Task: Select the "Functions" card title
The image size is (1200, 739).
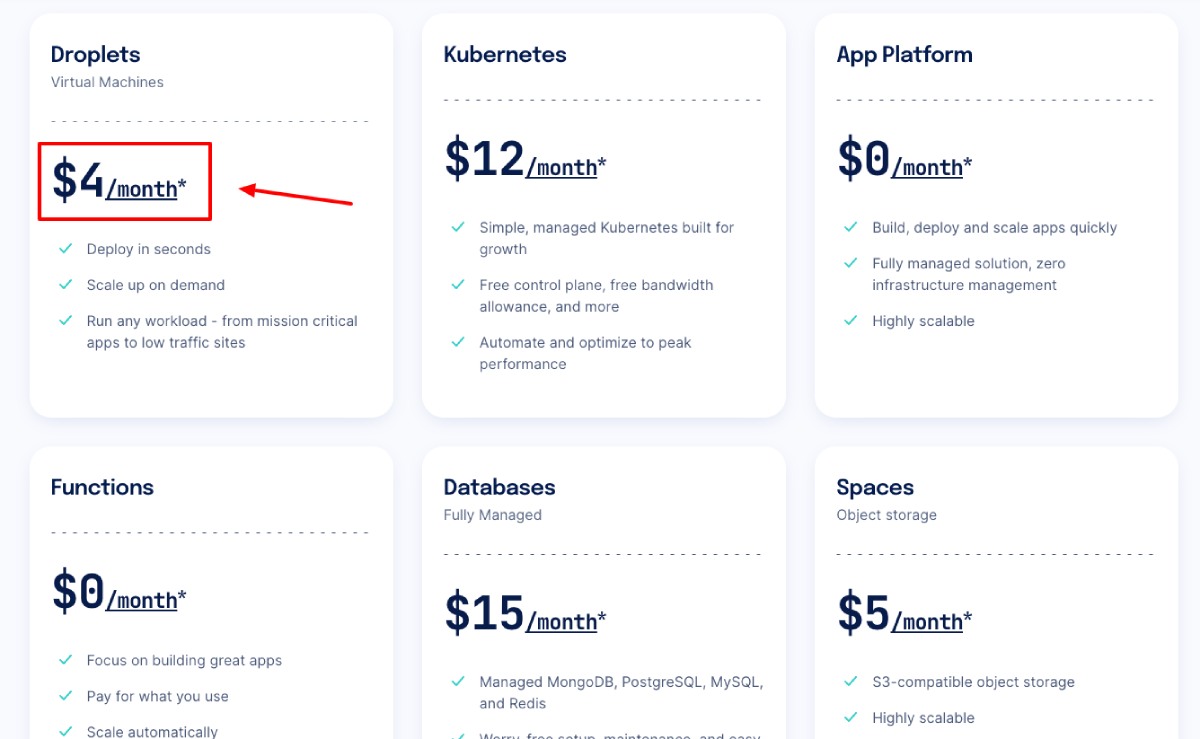Action: (x=102, y=487)
